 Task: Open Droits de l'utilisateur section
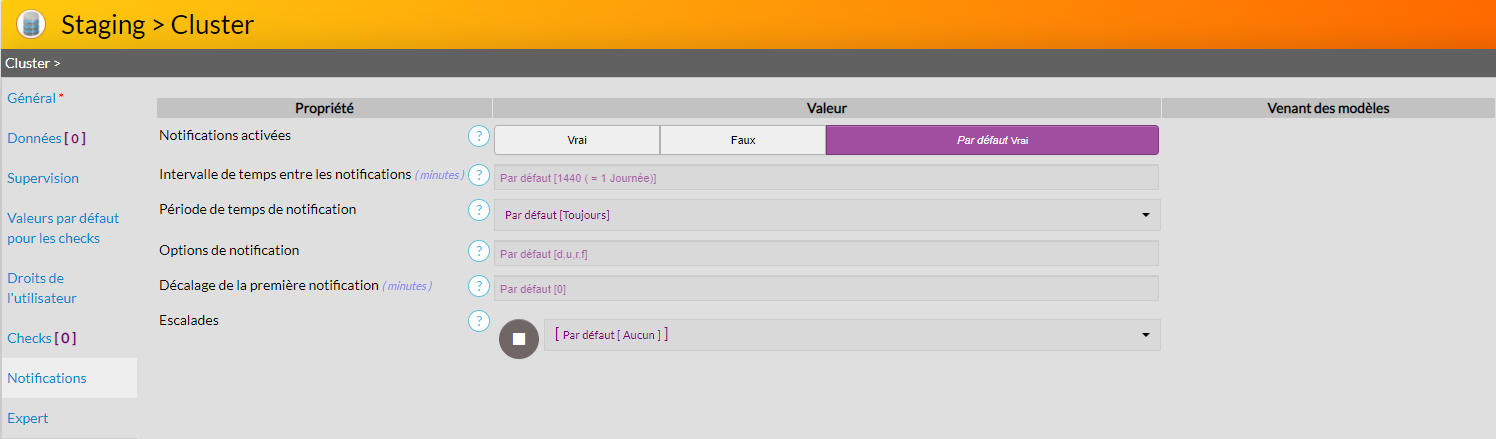tap(42, 288)
